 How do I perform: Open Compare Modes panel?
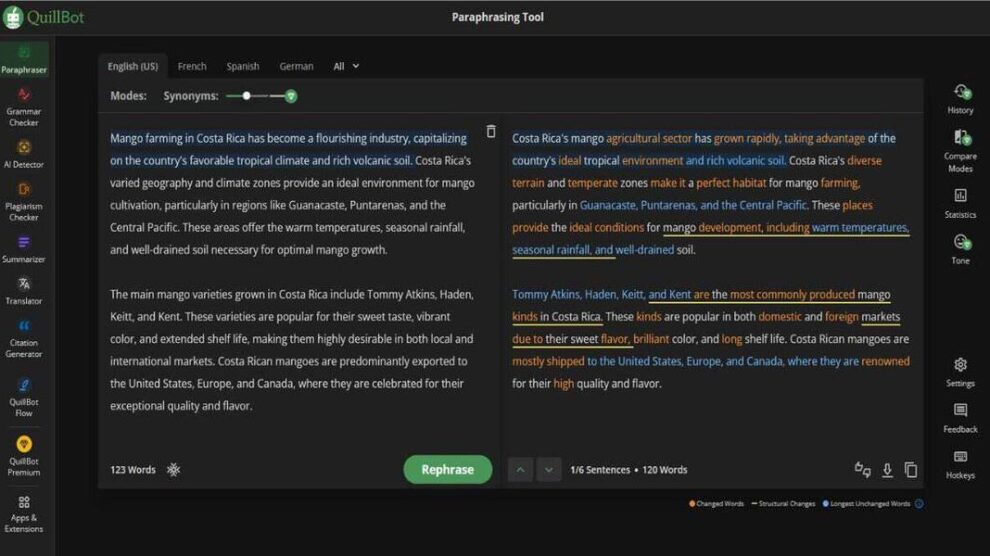pyautogui.click(x=960, y=151)
